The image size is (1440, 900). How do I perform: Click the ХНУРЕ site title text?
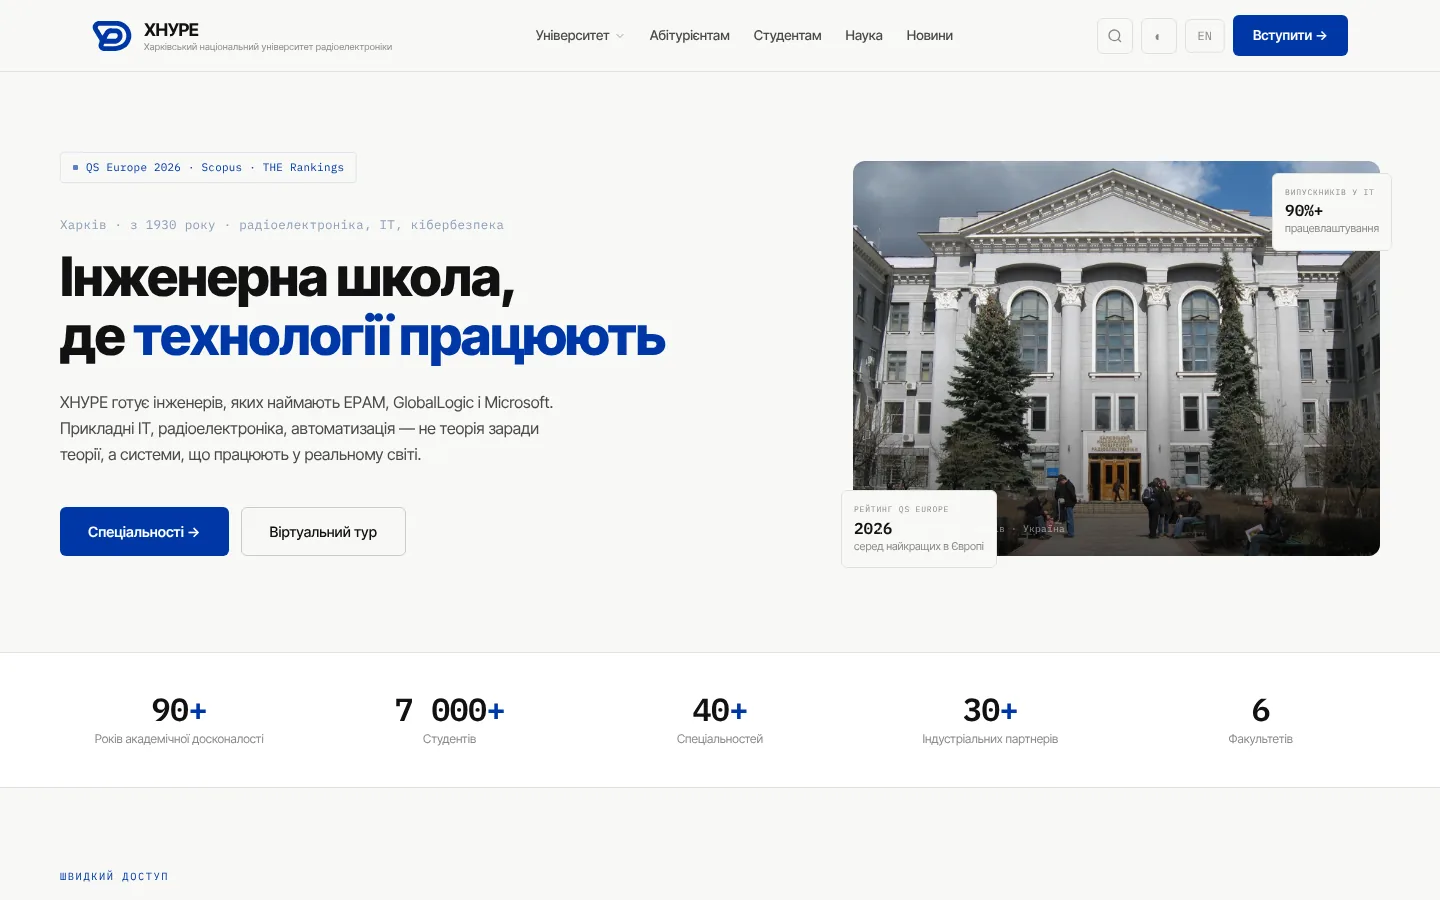171,30
